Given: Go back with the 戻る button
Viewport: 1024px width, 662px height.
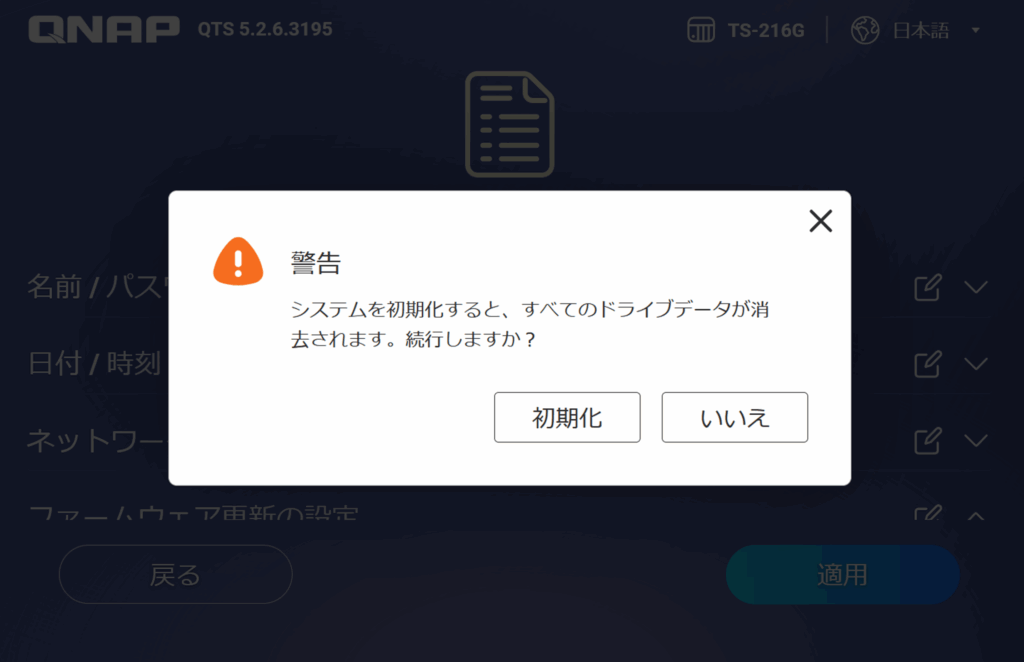Looking at the screenshot, I should [x=176, y=575].
